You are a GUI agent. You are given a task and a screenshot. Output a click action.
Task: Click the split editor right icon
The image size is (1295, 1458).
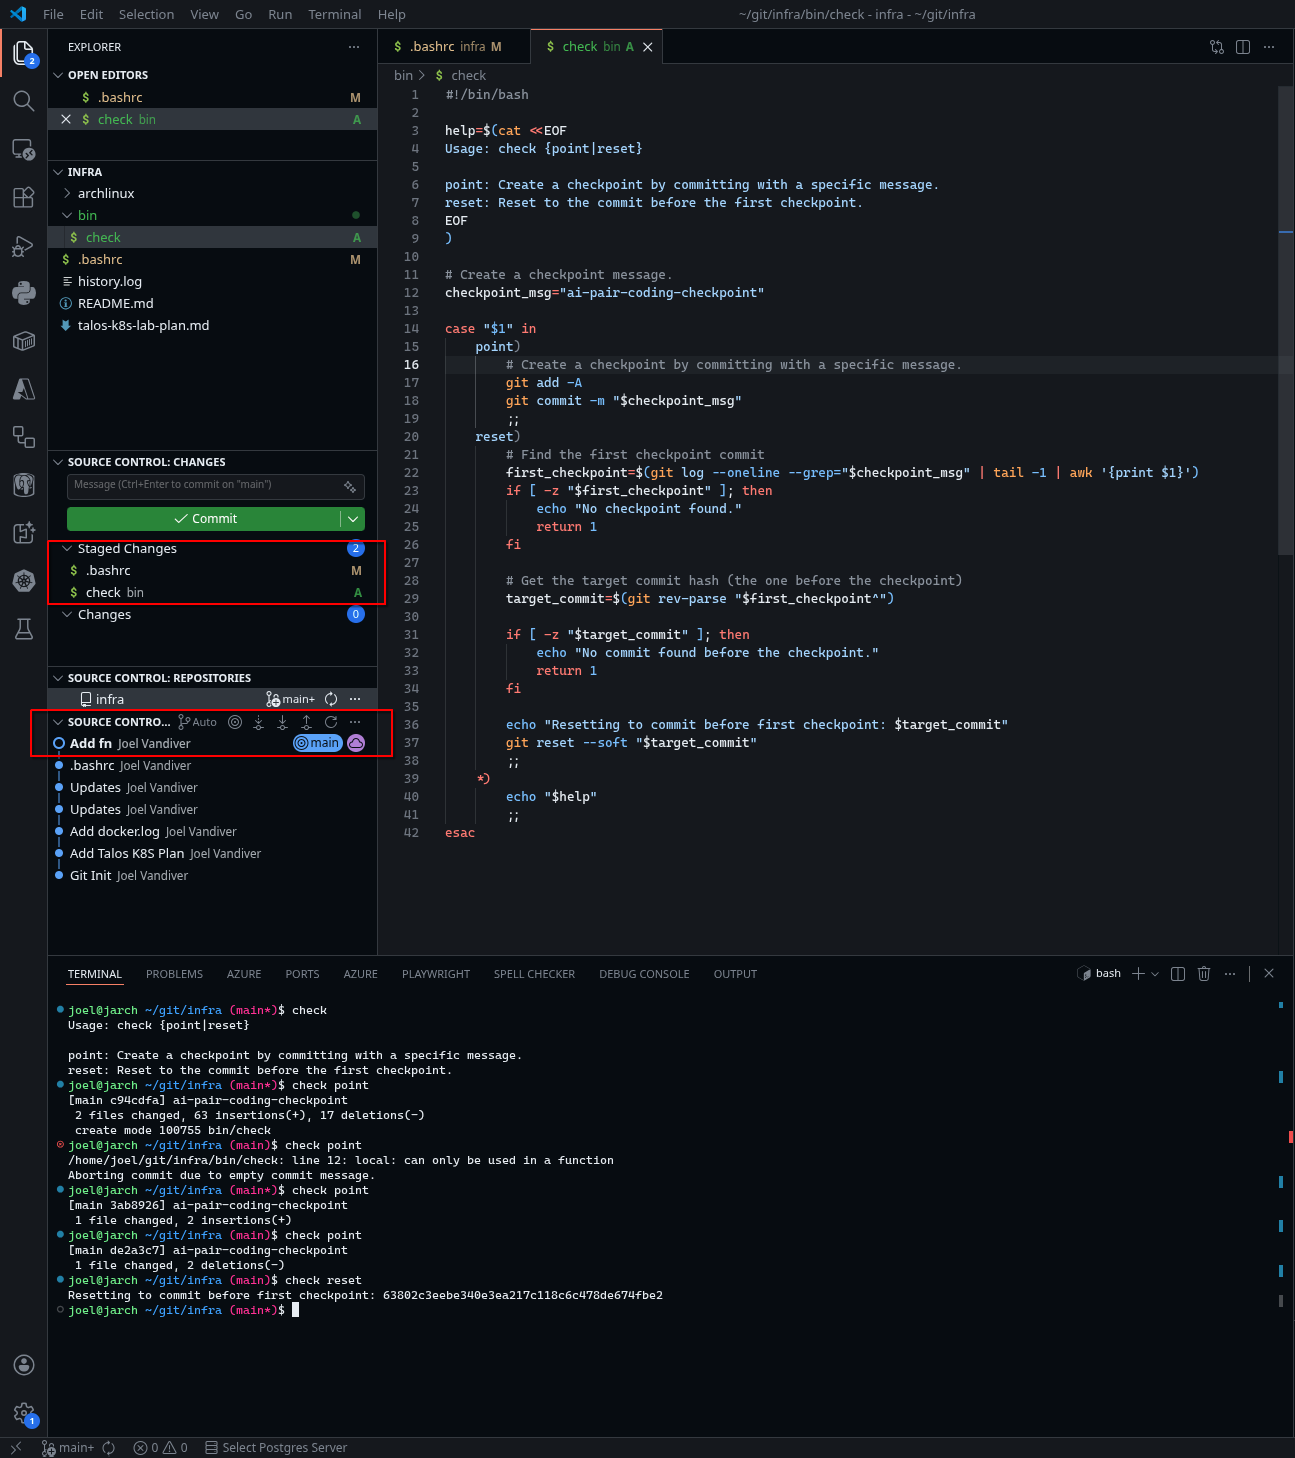(x=1243, y=47)
